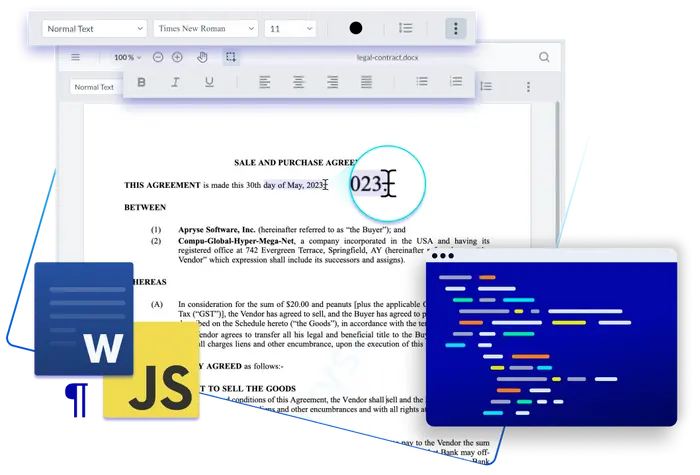Click the blue paragraph pilcrow symbol
700x475 pixels.
[76, 400]
